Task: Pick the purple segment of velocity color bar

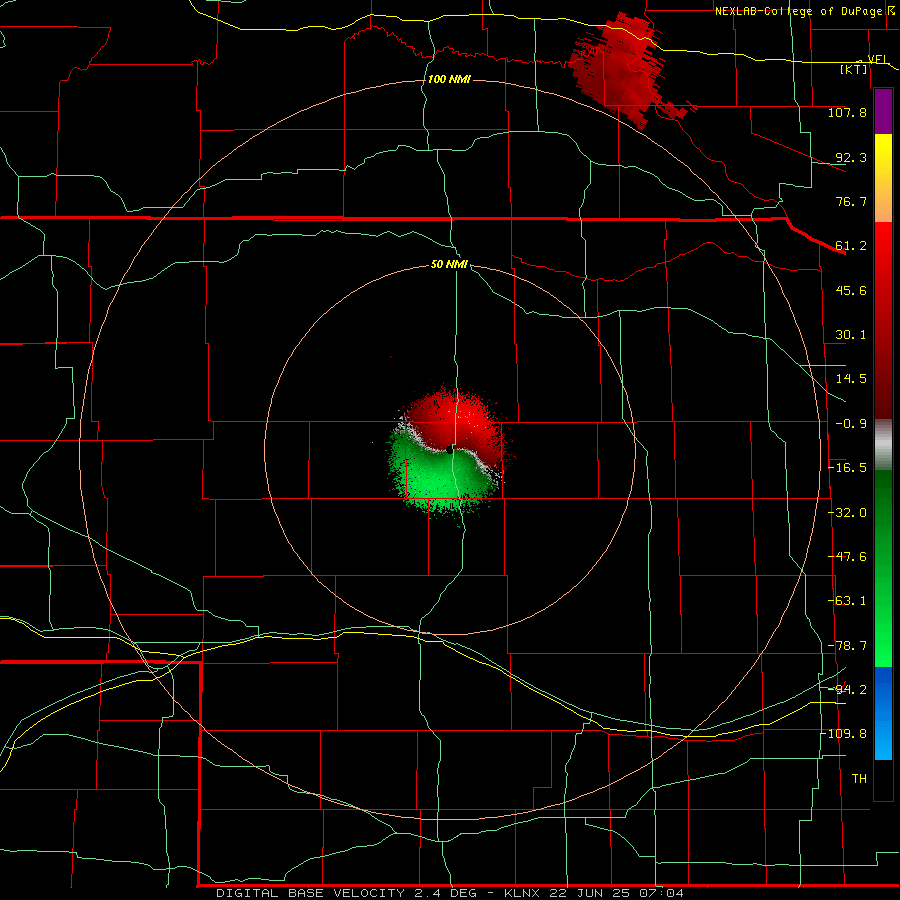Action: tap(883, 111)
